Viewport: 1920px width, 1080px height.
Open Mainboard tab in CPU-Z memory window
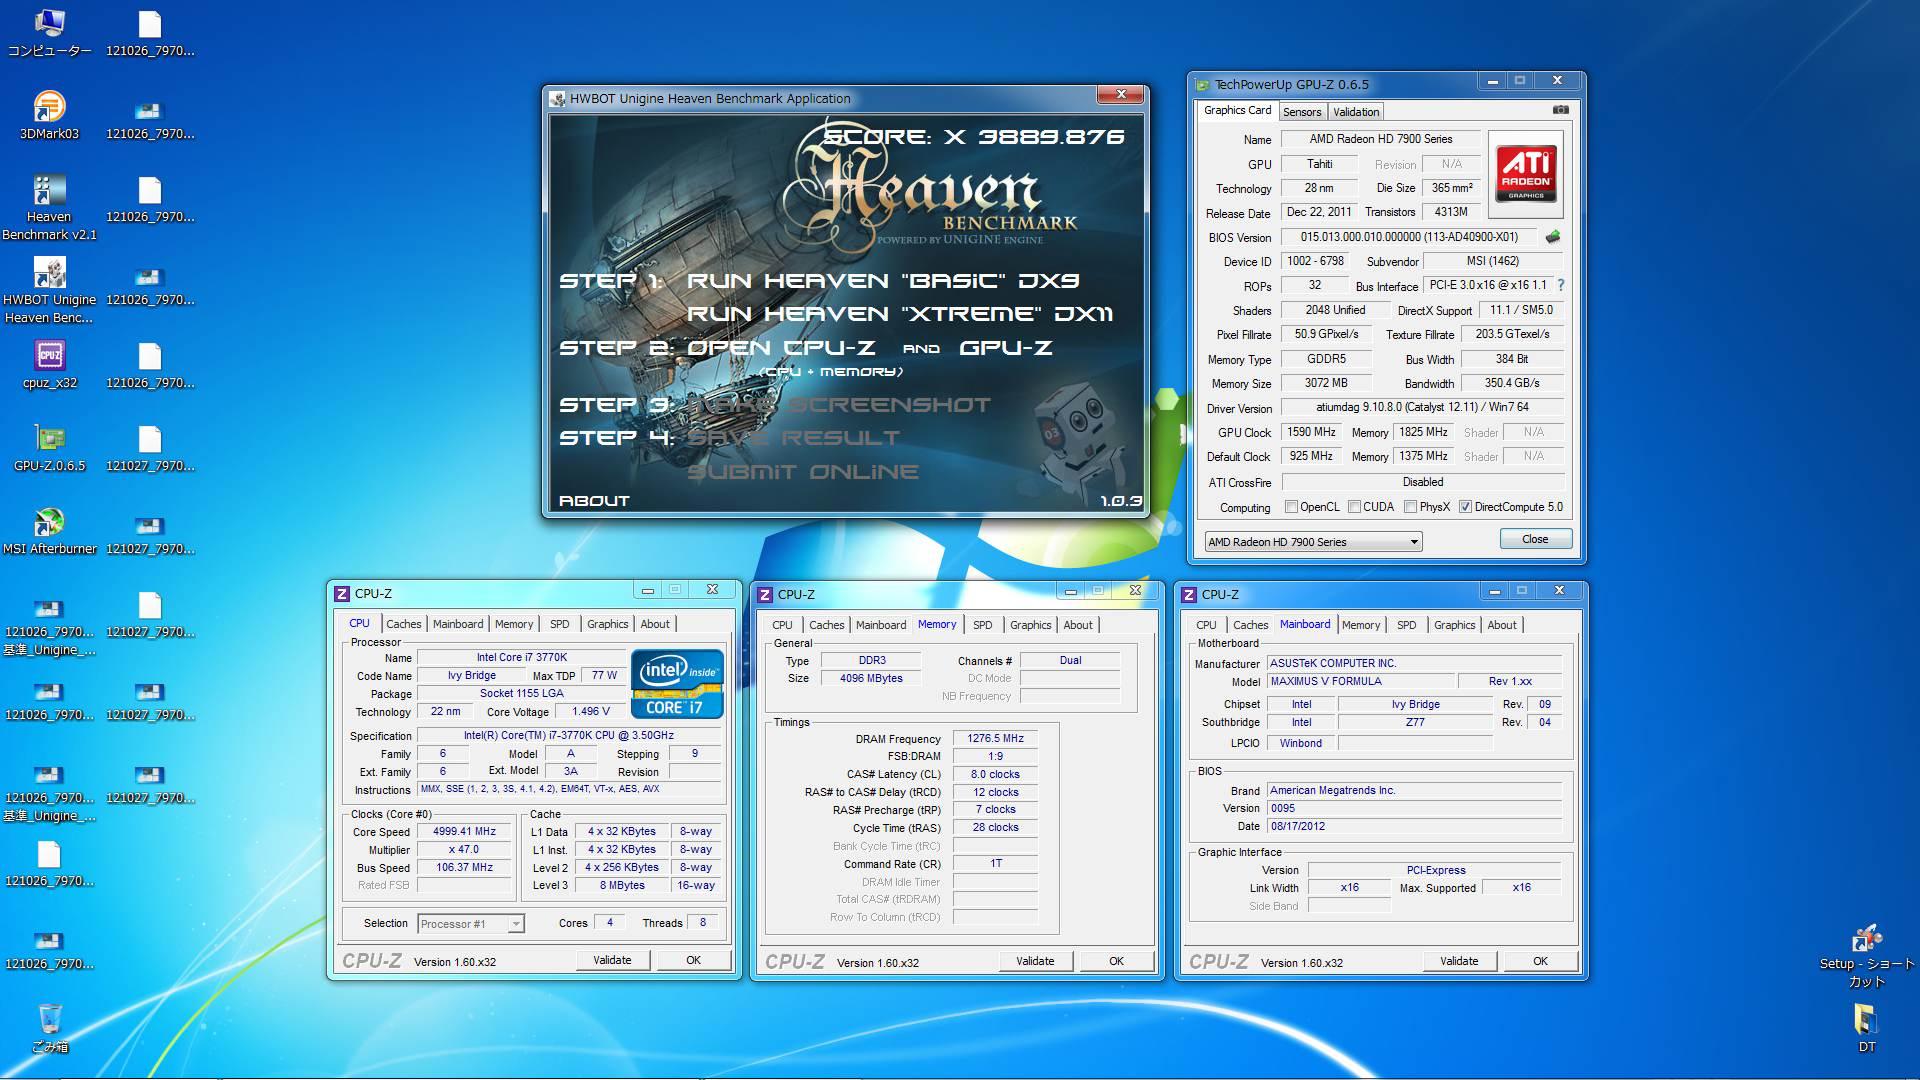click(x=881, y=625)
